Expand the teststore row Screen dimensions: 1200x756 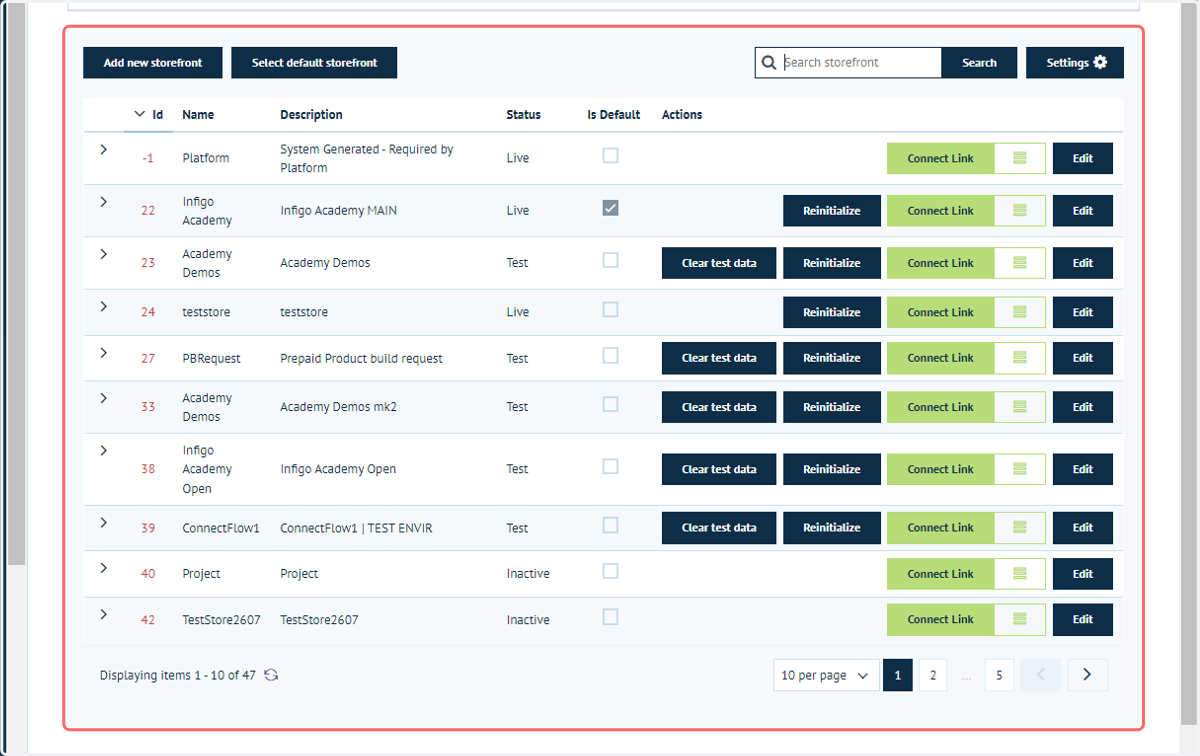click(103, 305)
